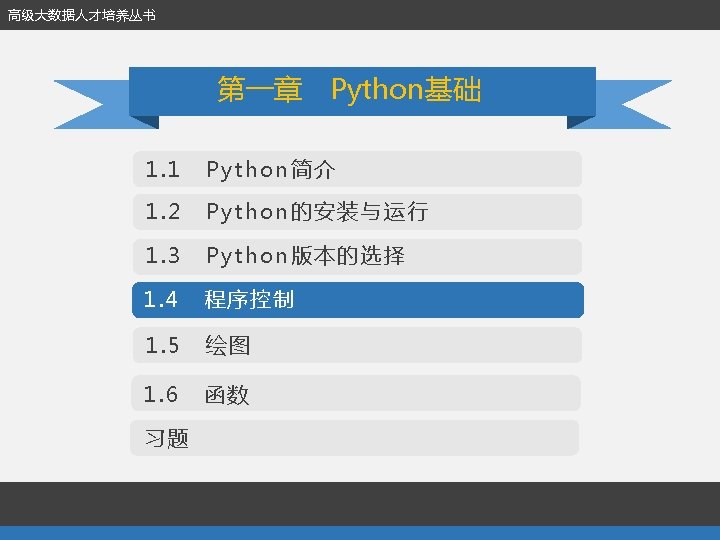The height and width of the screenshot is (540, 720).
Task: Go to 1.3 Python版本的选择
Action: [x=357, y=256]
